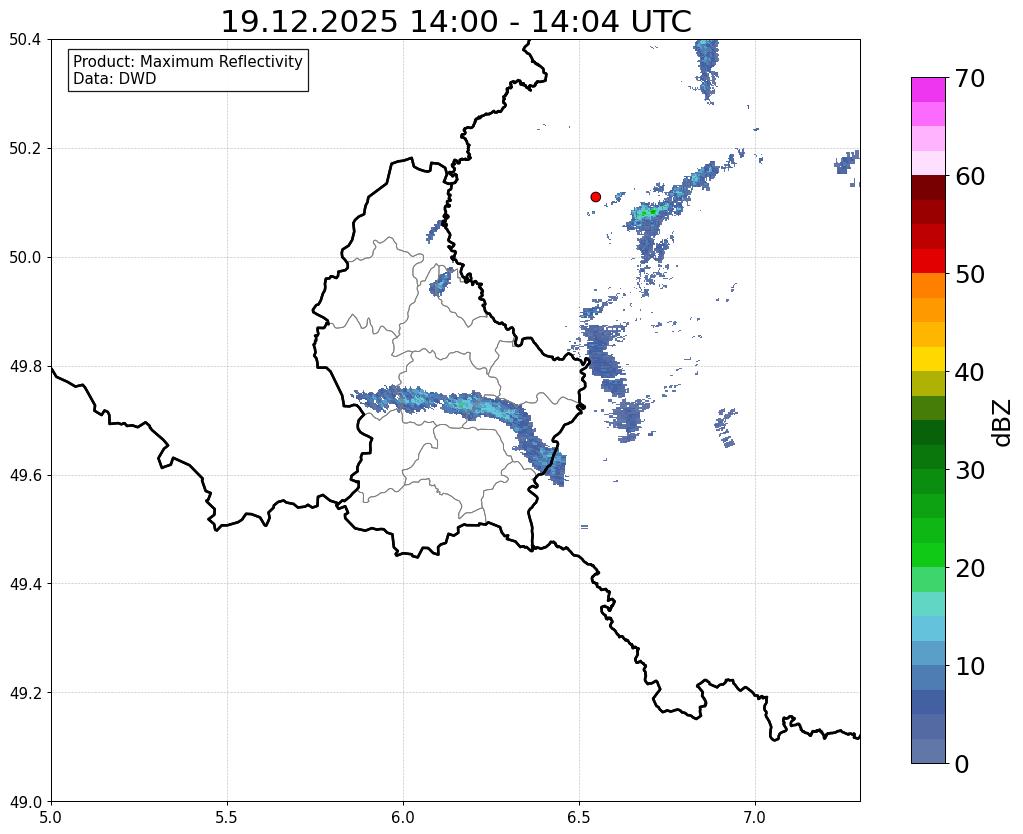Image resolution: width=1023 pixels, height=834 pixels.
Task: Click the colorbar tick label '20'
Action: pos(970,568)
